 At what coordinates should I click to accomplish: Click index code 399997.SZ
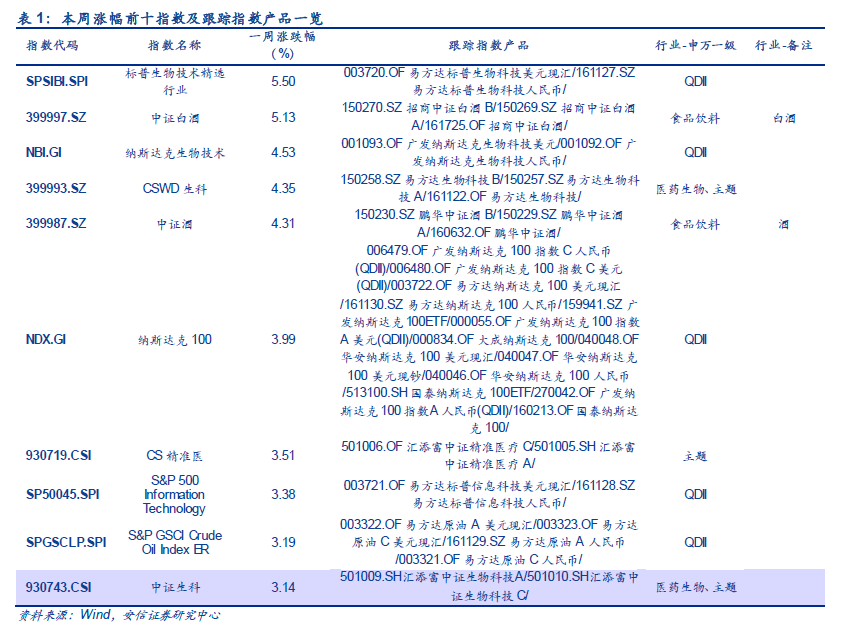(56, 117)
